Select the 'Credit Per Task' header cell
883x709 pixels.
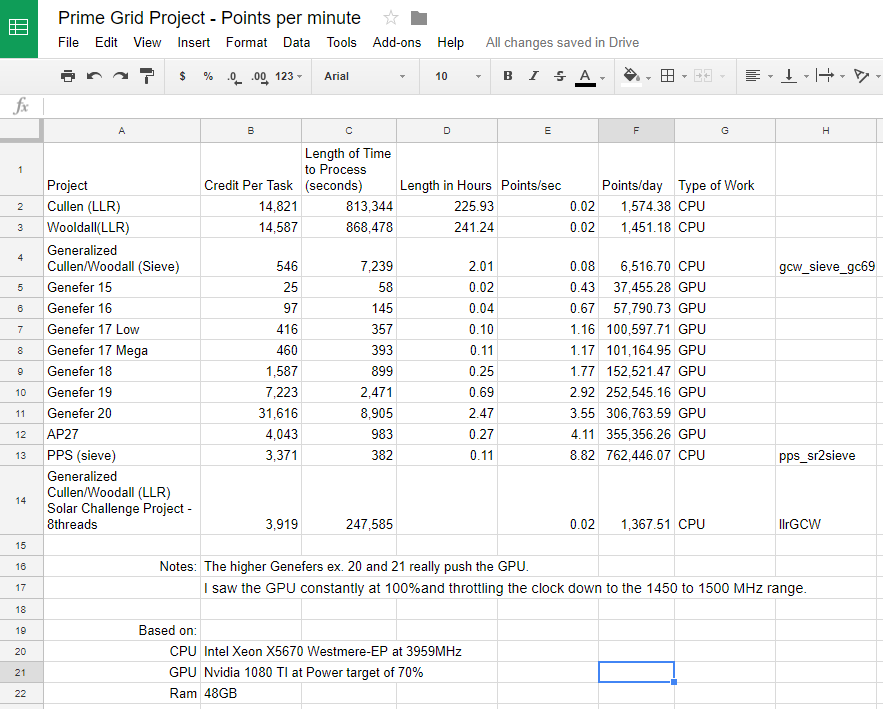pos(251,170)
